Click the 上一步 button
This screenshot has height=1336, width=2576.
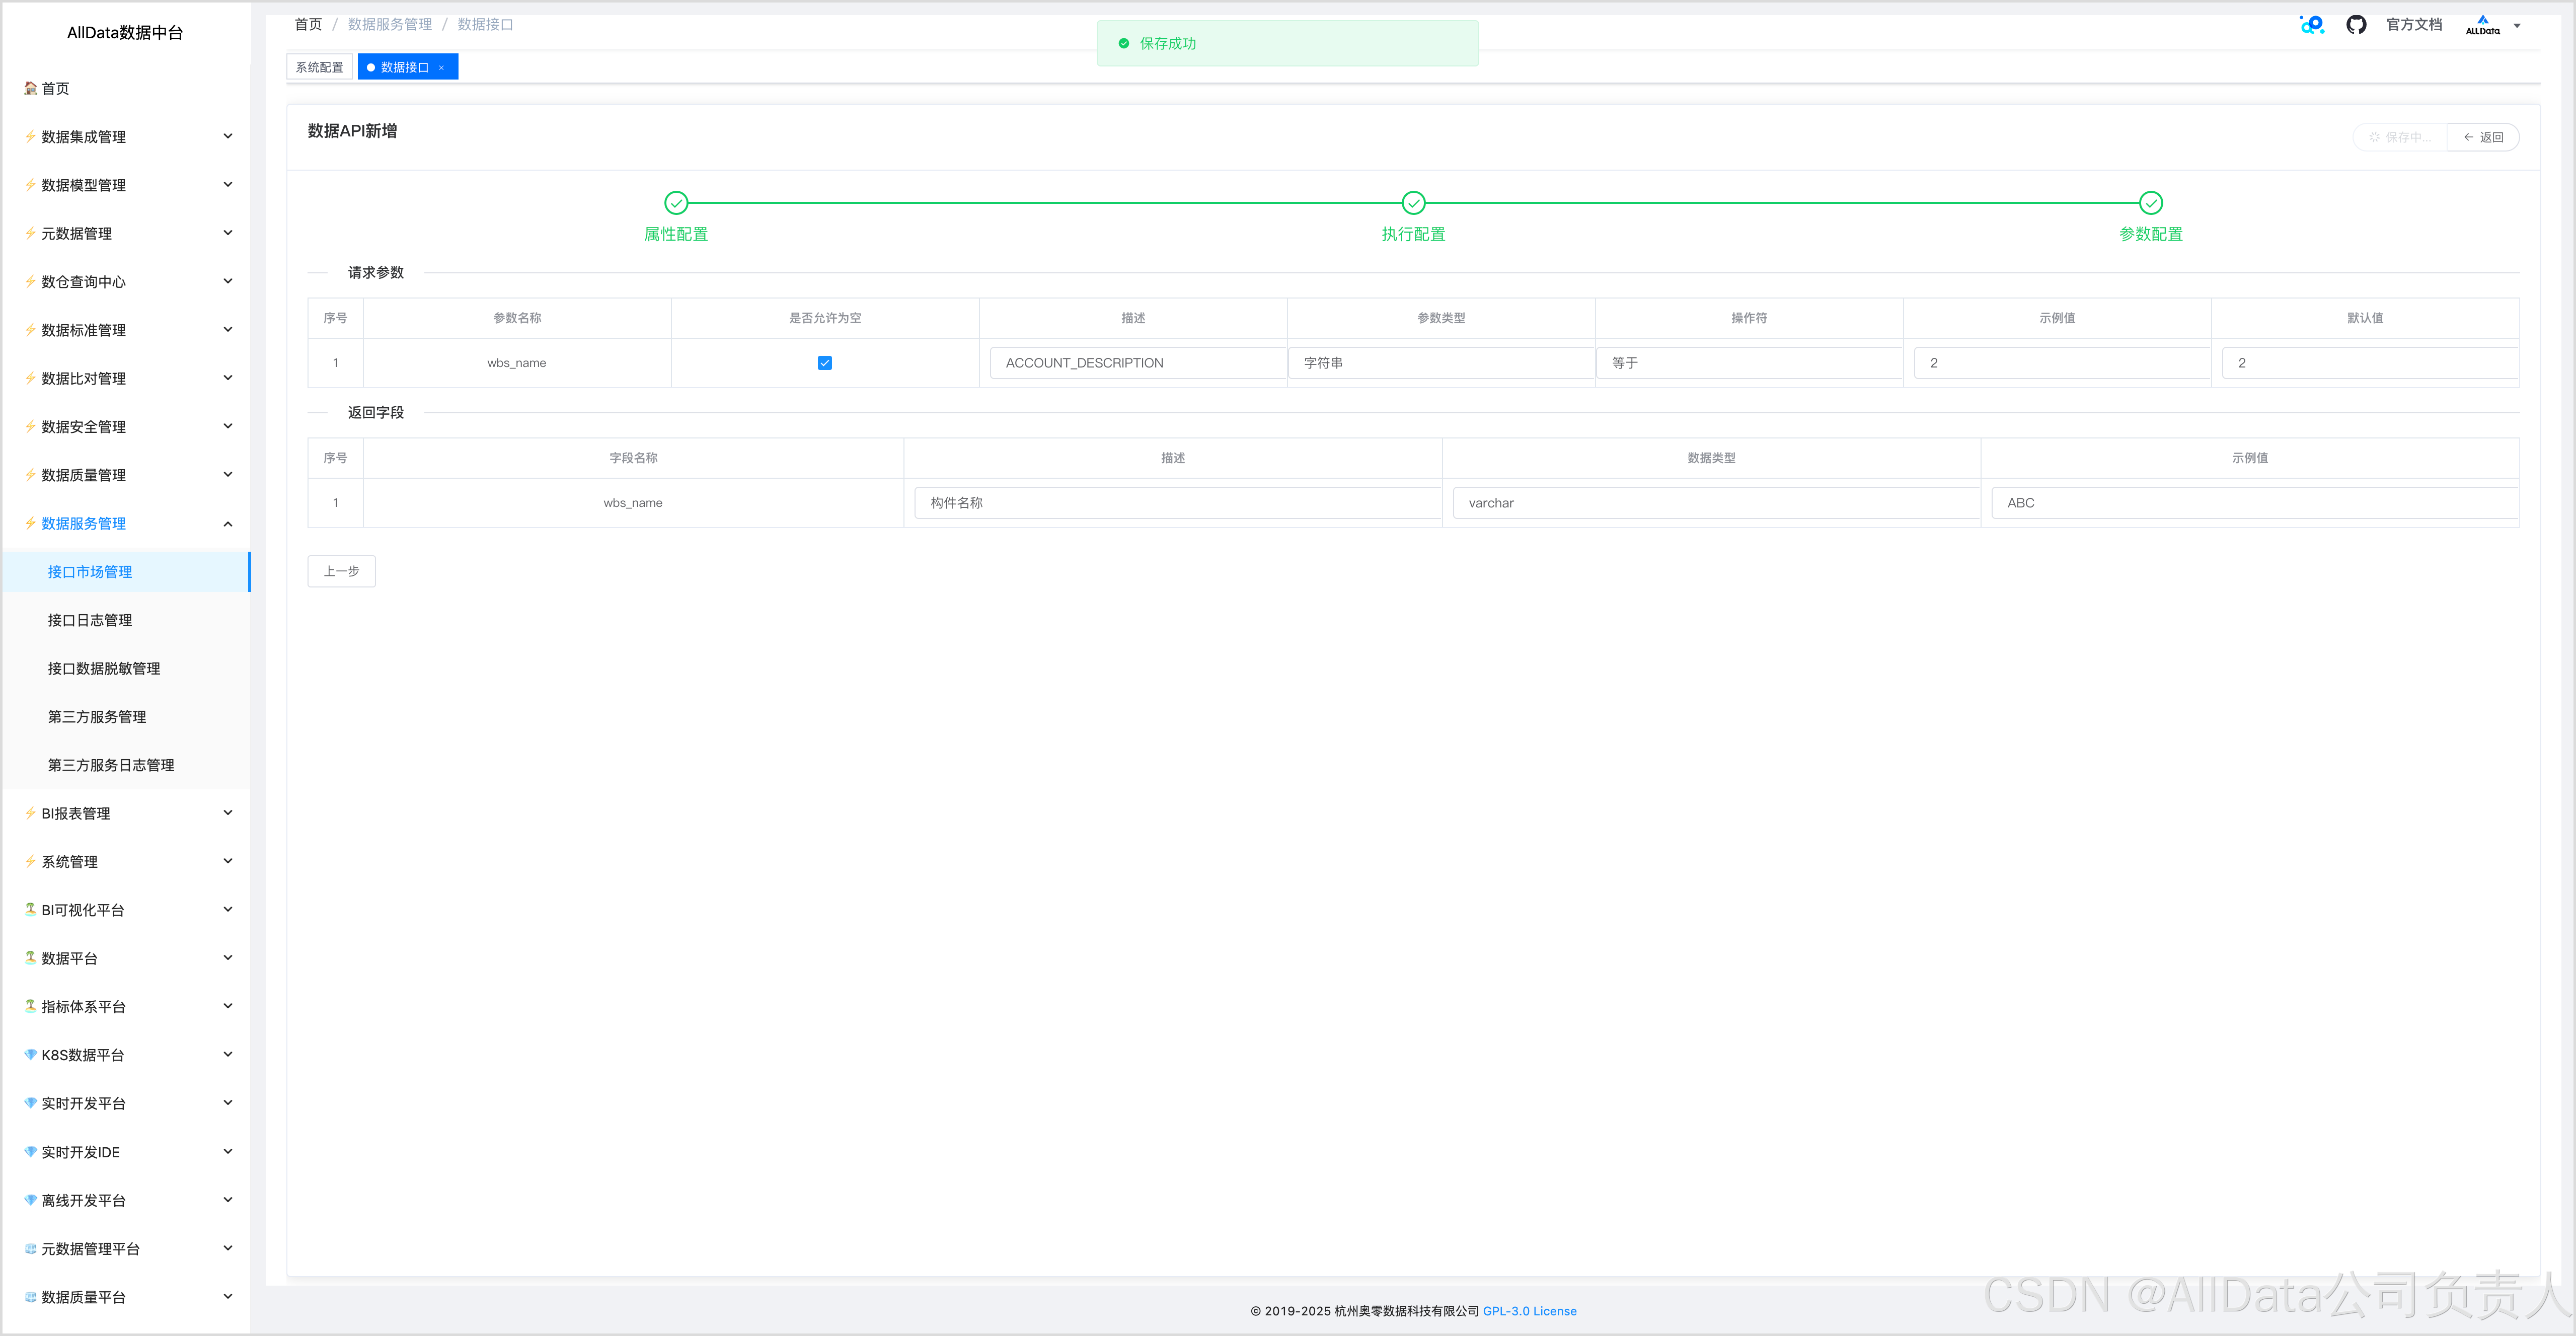point(341,571)
